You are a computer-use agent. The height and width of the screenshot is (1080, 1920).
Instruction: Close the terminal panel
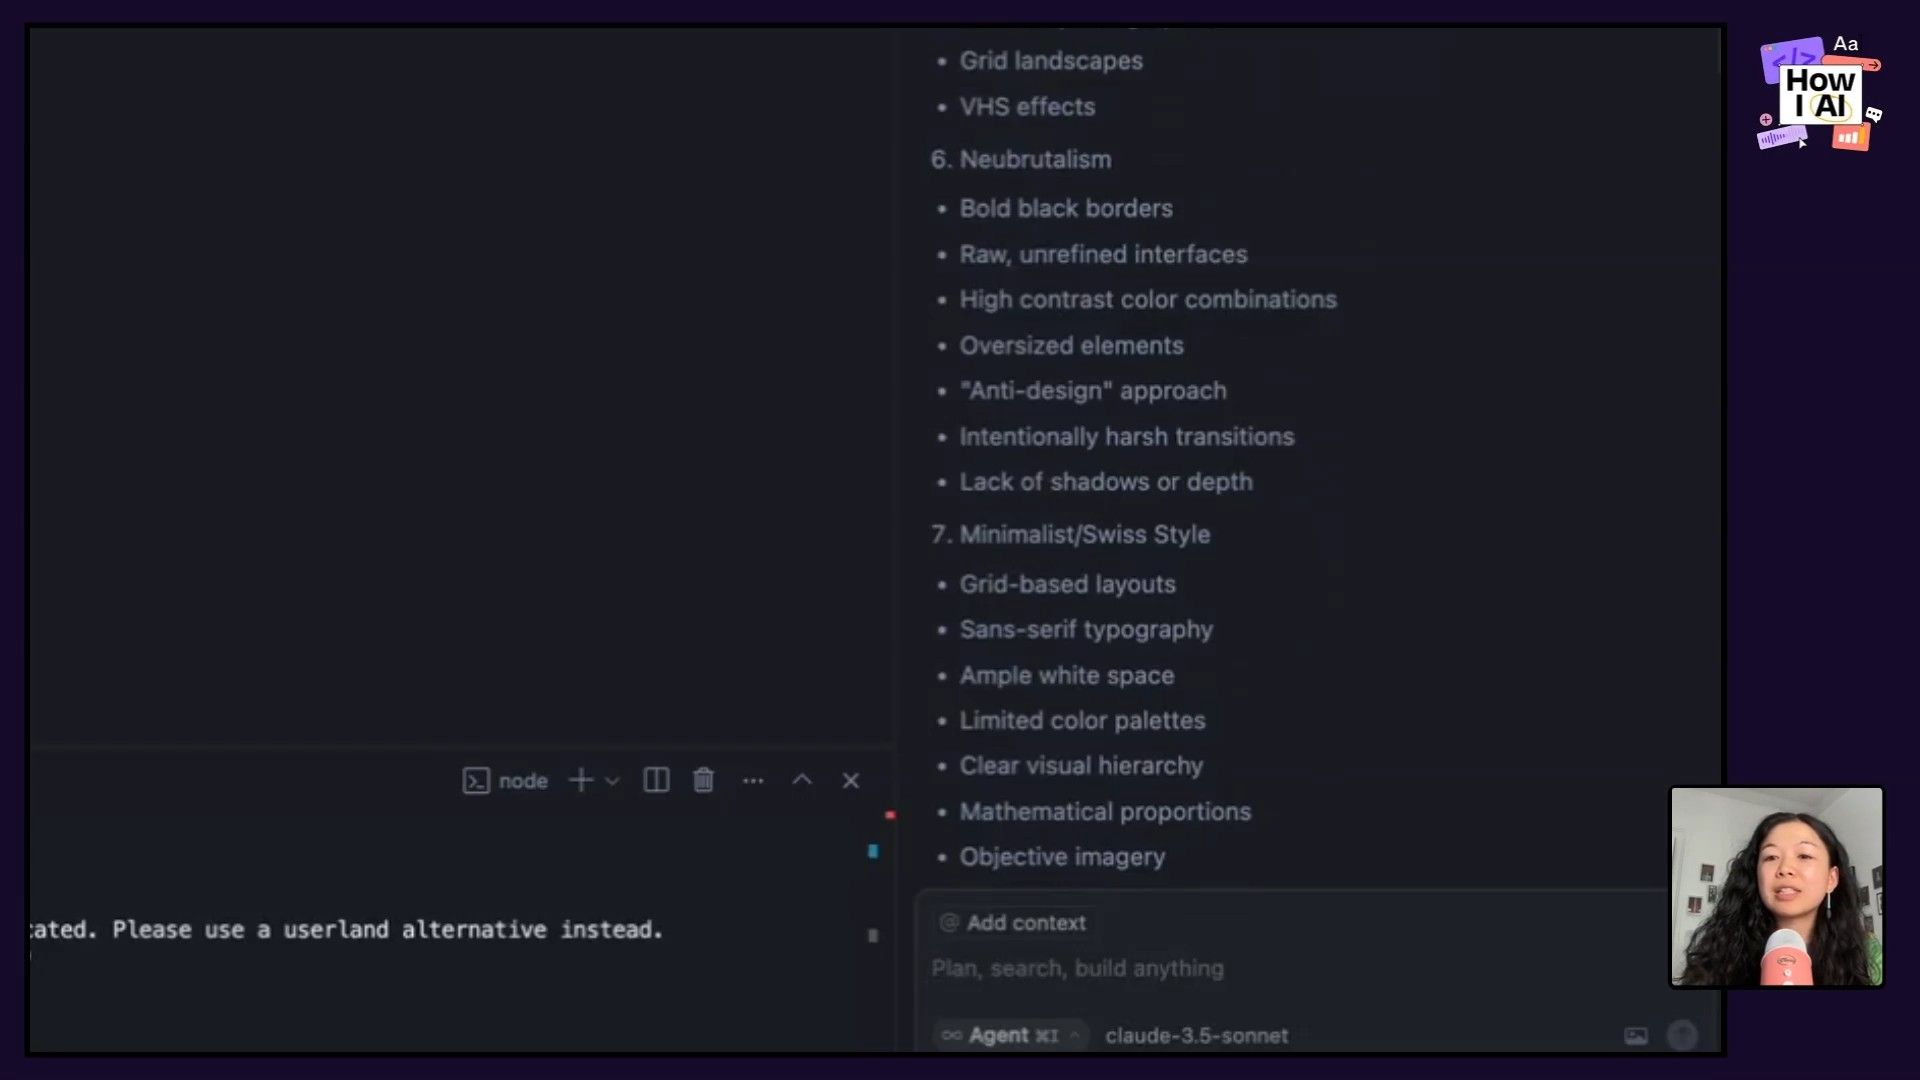(850, 780)
